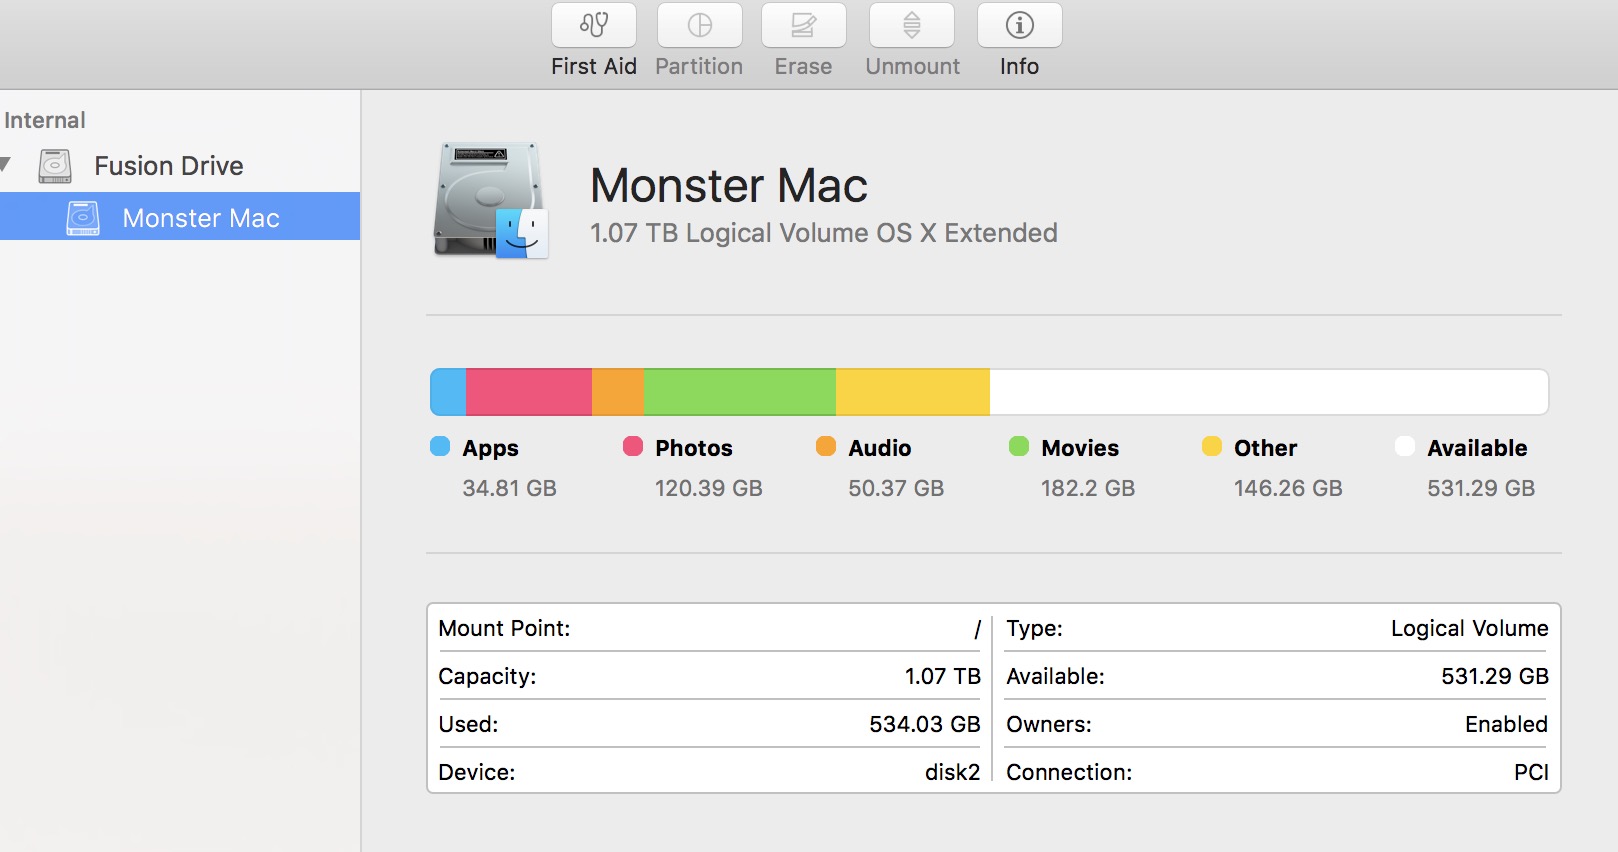Viewport: 1618px width, 852px height.
Task: Open the Info toolbar button
Action: 1020,25
